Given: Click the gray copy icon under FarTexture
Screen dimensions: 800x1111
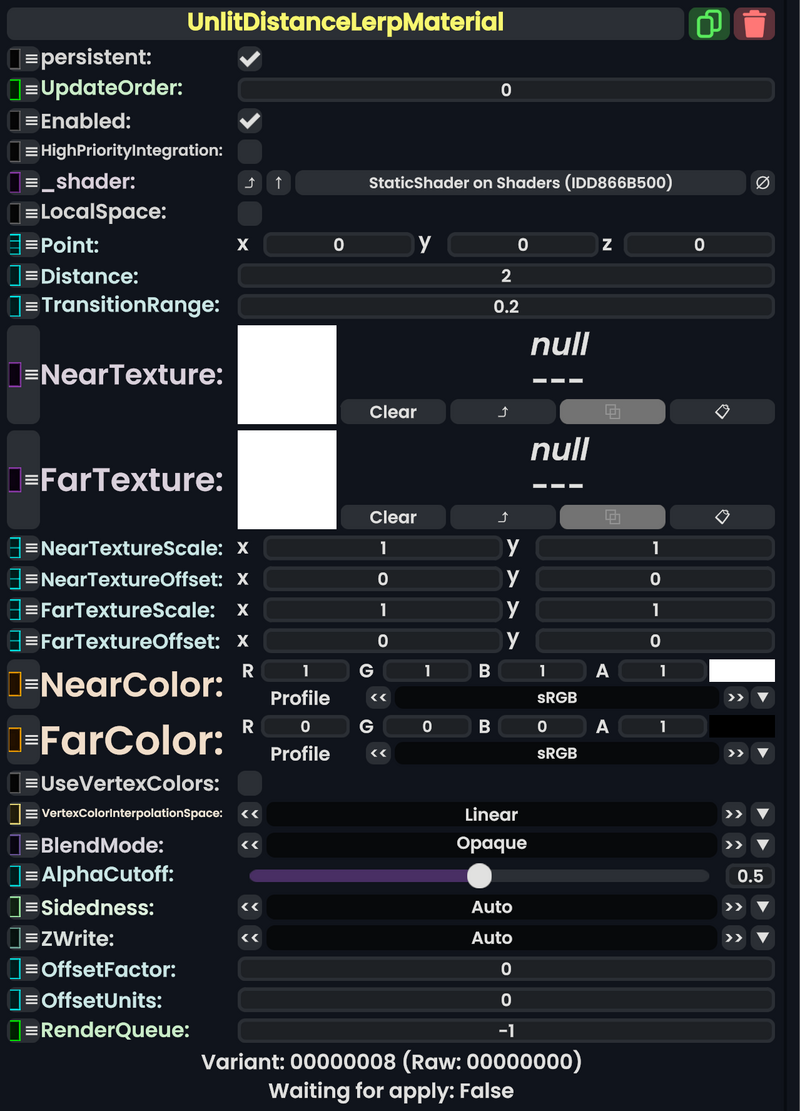Looking at the screenshot, I should tap(612, 517).
